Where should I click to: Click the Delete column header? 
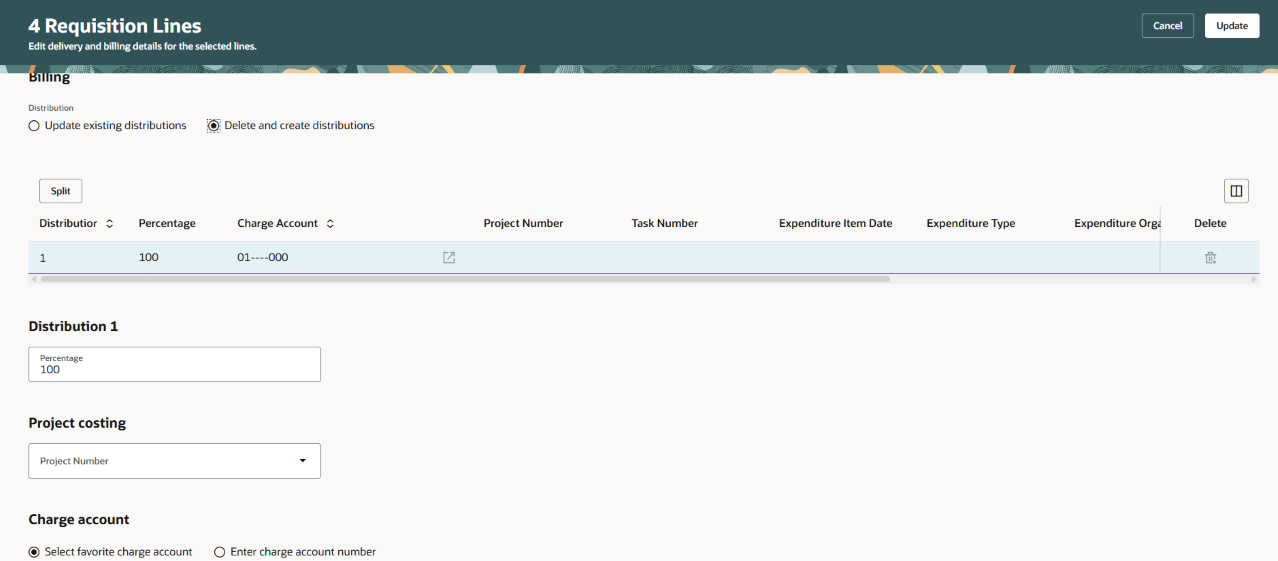coord(1210,224)
